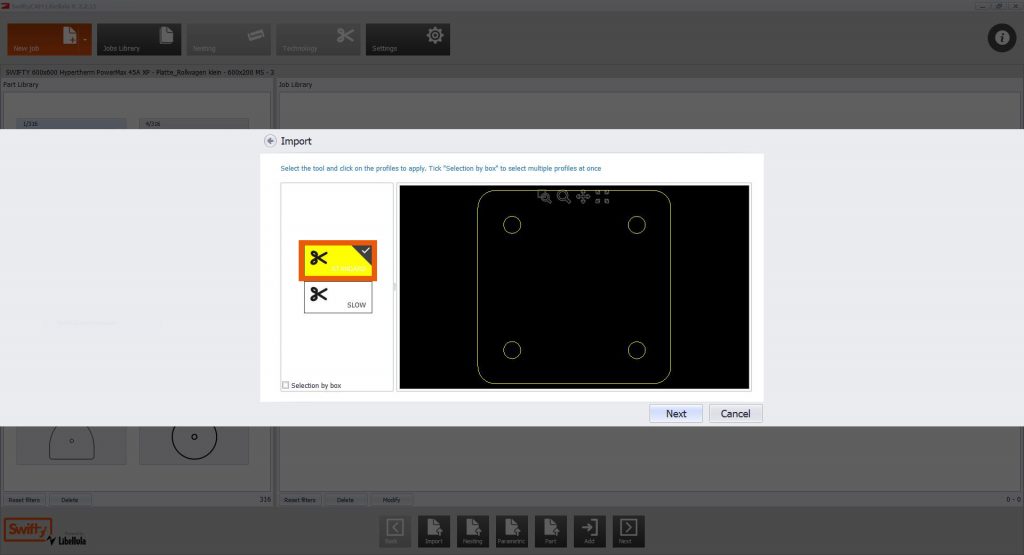Click the Nesting button in bottom toolbar
Viewport: 1024px width, 555px height.
(x=473, y=531)
